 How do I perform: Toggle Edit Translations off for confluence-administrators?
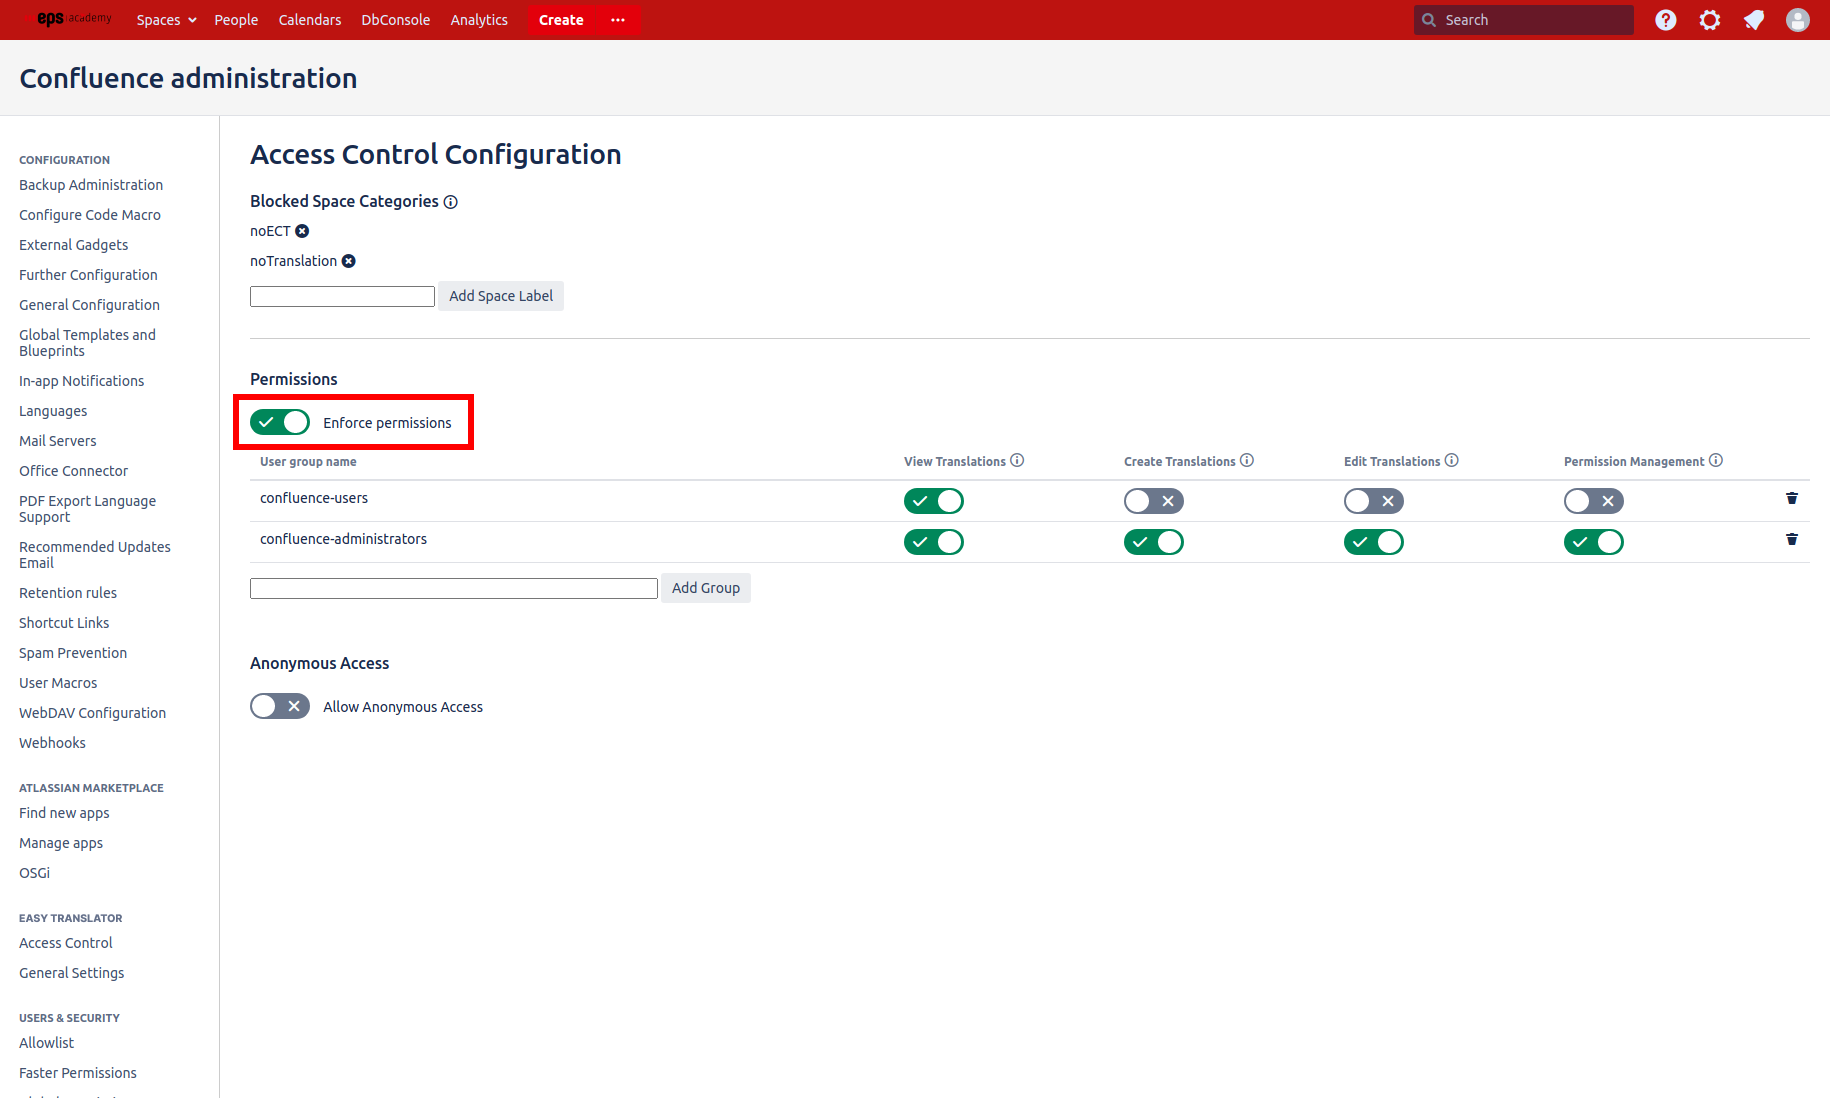pos(1373,542)
